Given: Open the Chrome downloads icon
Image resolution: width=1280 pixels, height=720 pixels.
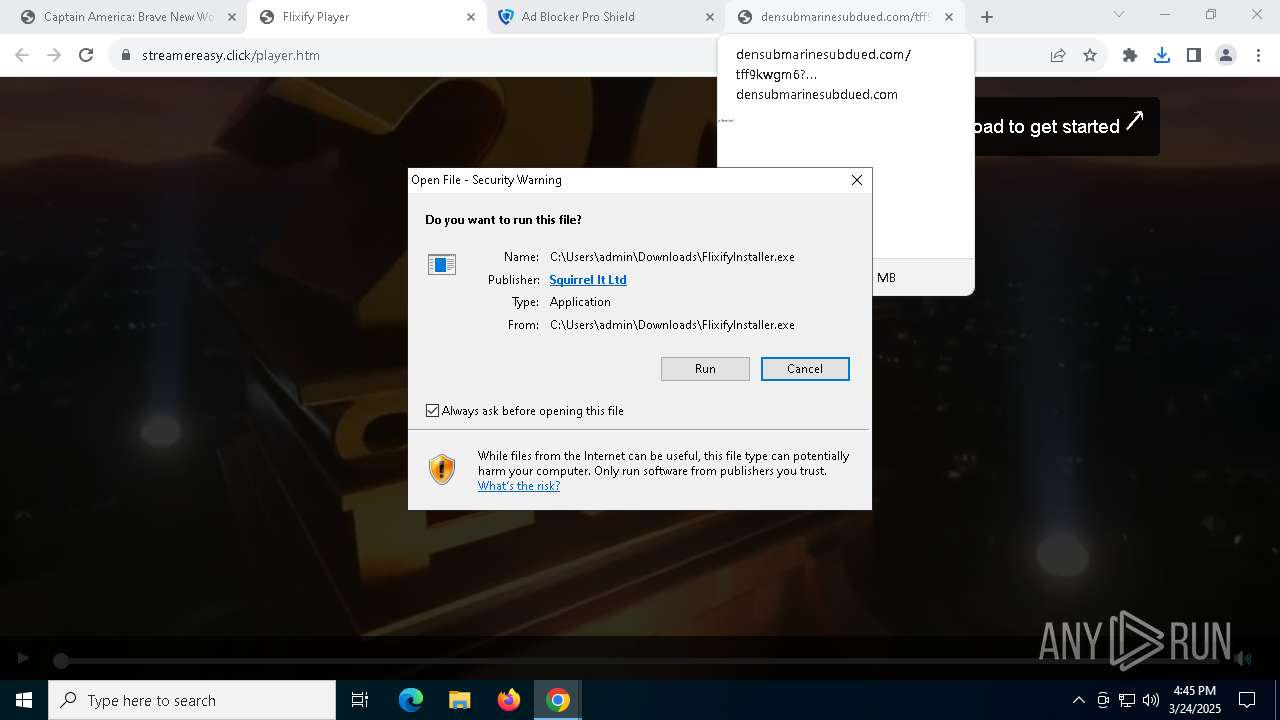Looking at the screenshot, I should coord(1162,55).
